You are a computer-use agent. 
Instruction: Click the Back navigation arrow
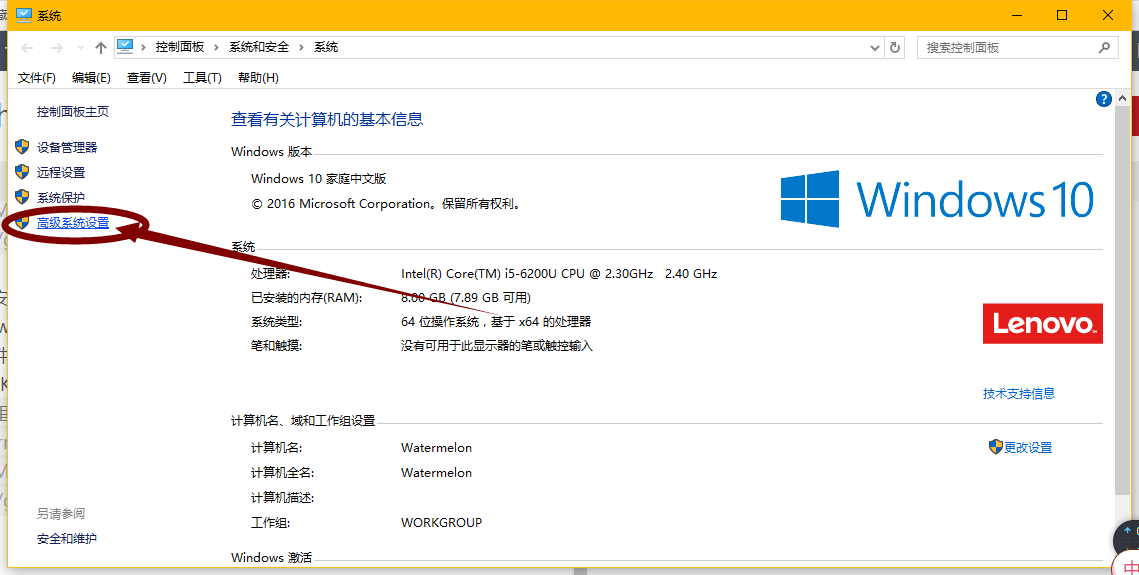point(27,48)
